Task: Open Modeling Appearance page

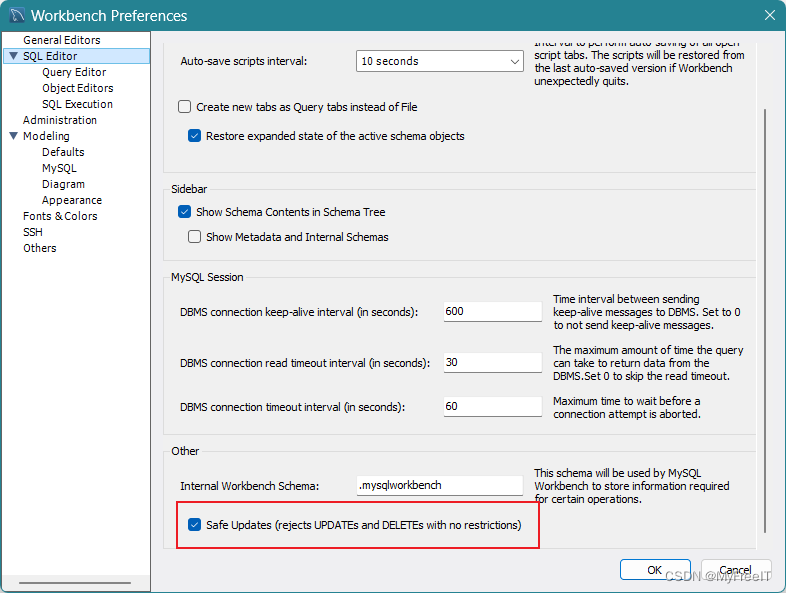Action: [72, 201]
